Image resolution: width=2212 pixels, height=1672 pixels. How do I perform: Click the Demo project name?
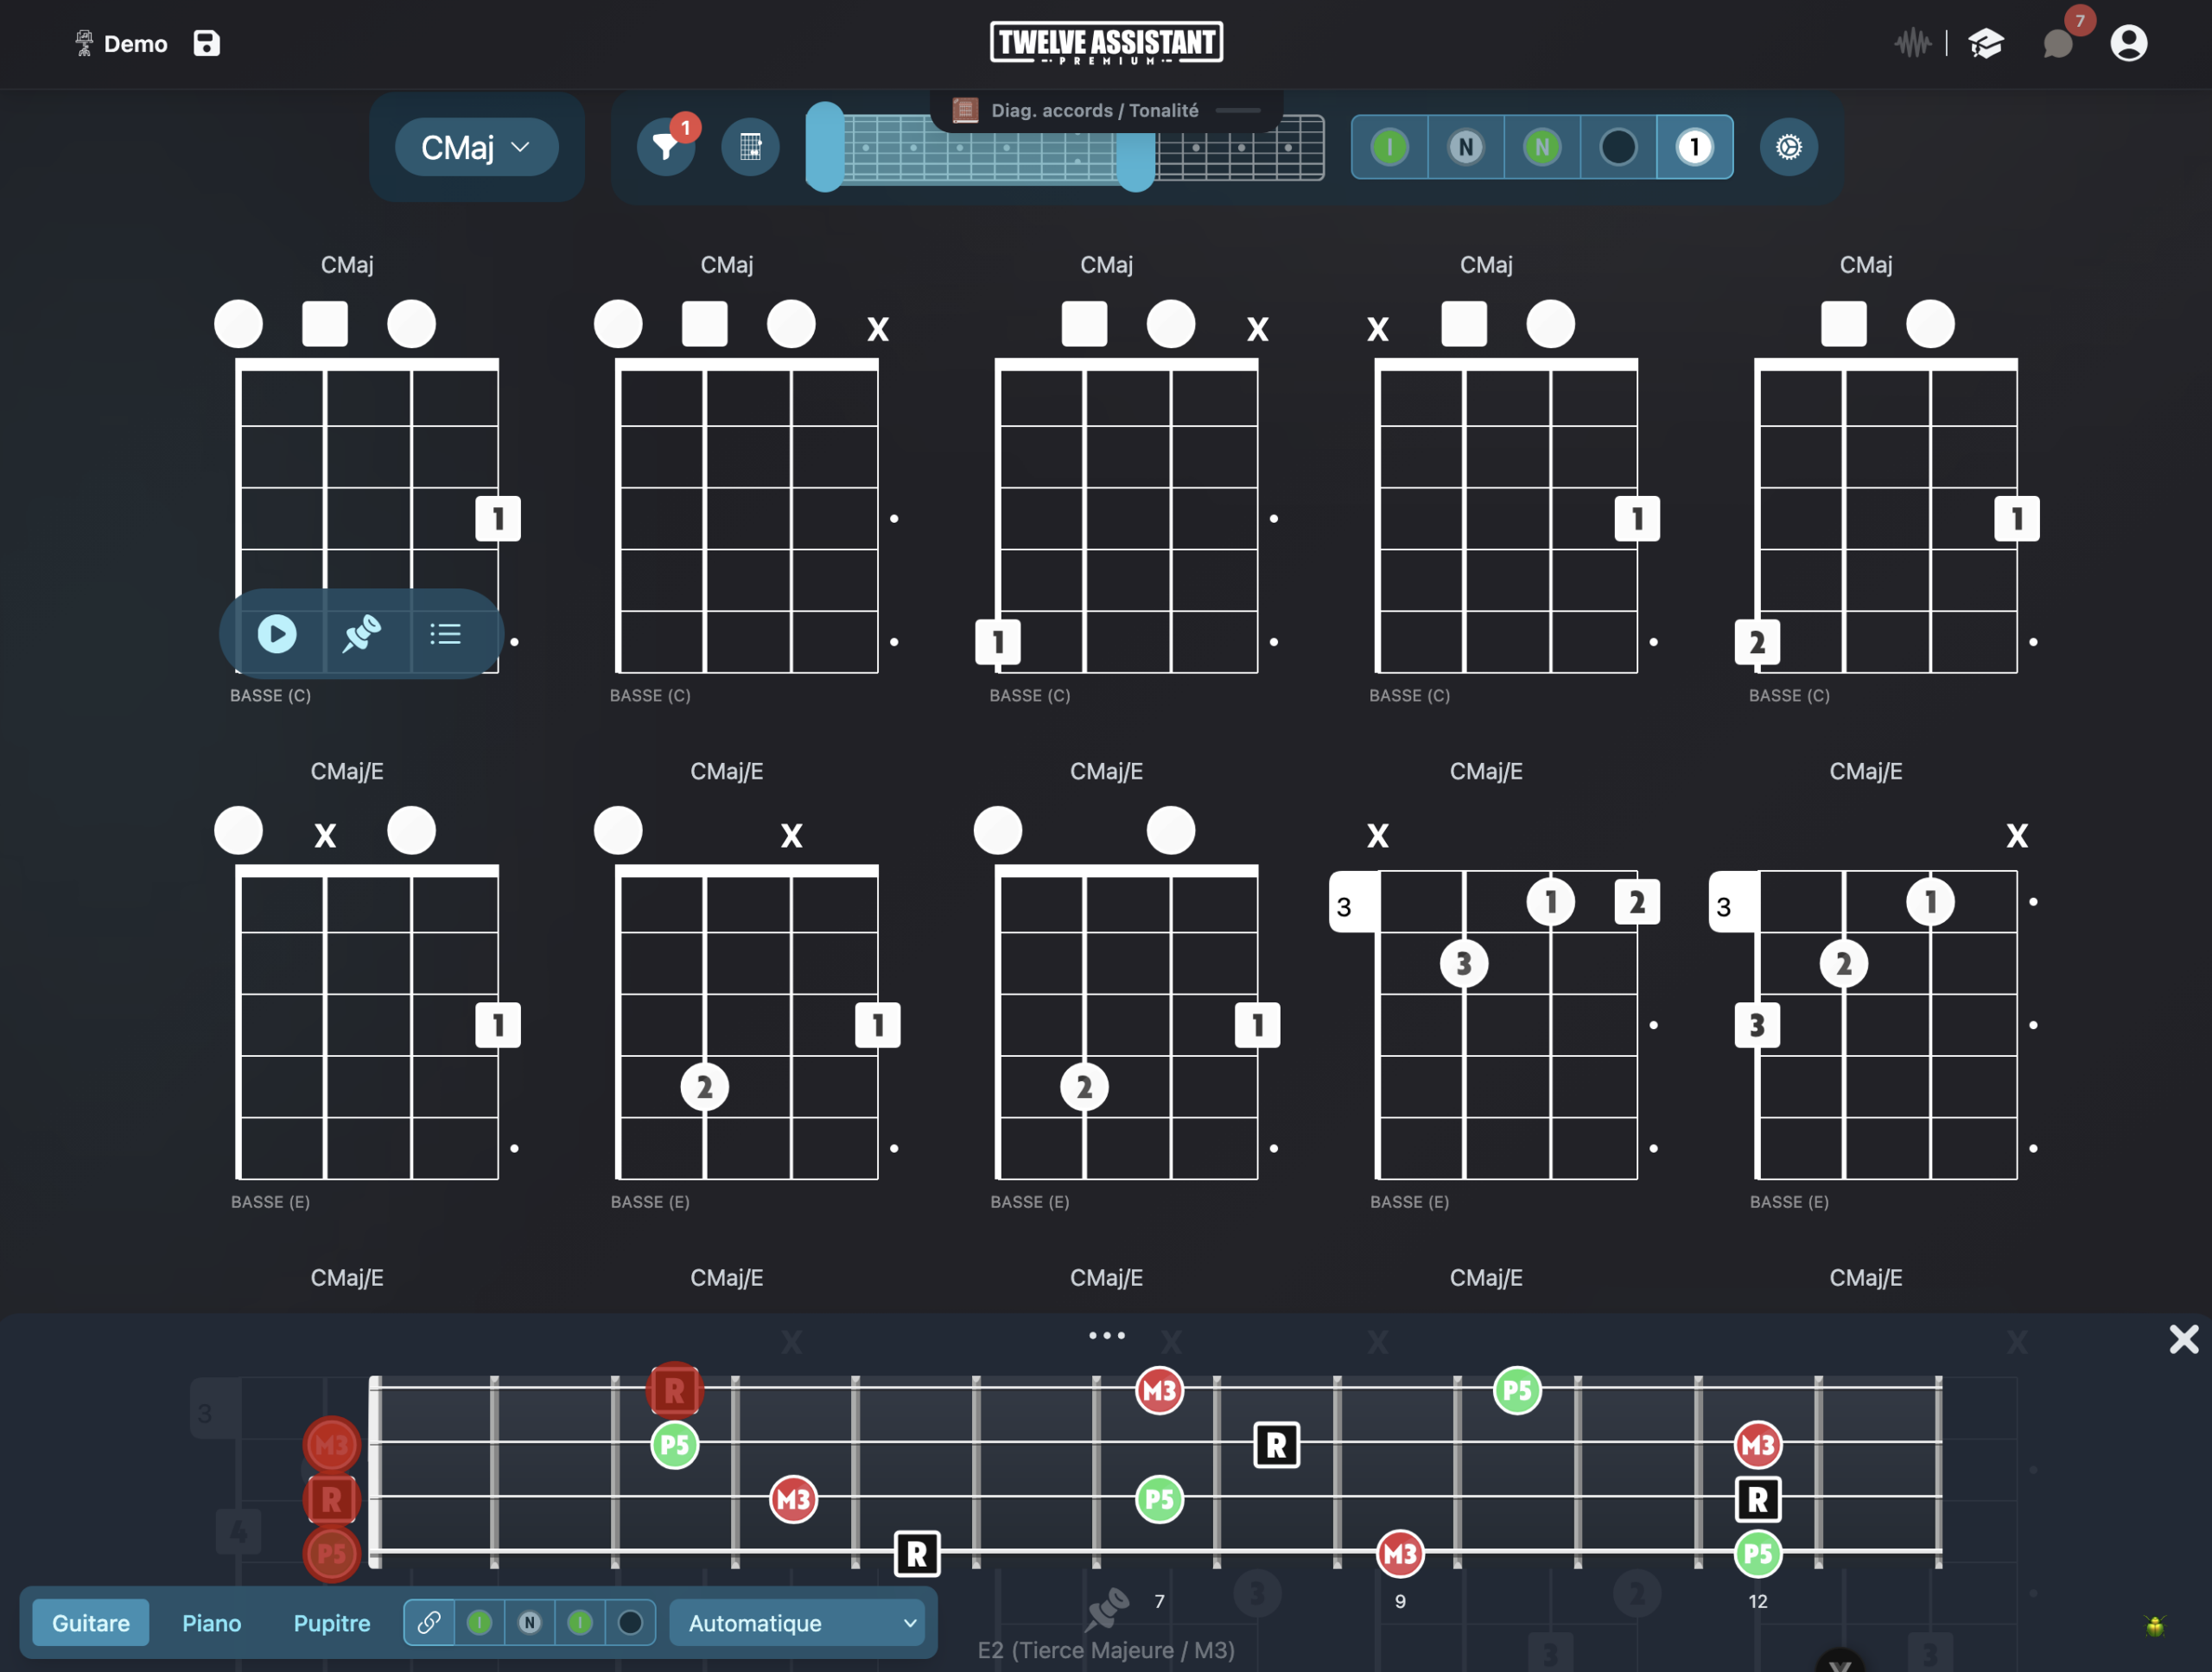click(135, 43)
